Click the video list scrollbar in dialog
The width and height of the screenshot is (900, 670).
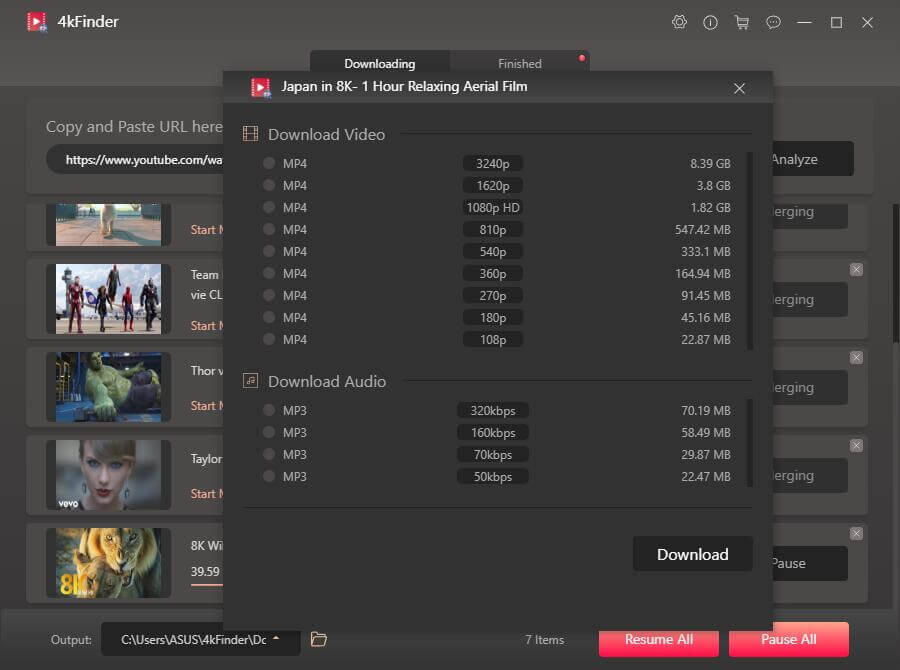[750, 250]
